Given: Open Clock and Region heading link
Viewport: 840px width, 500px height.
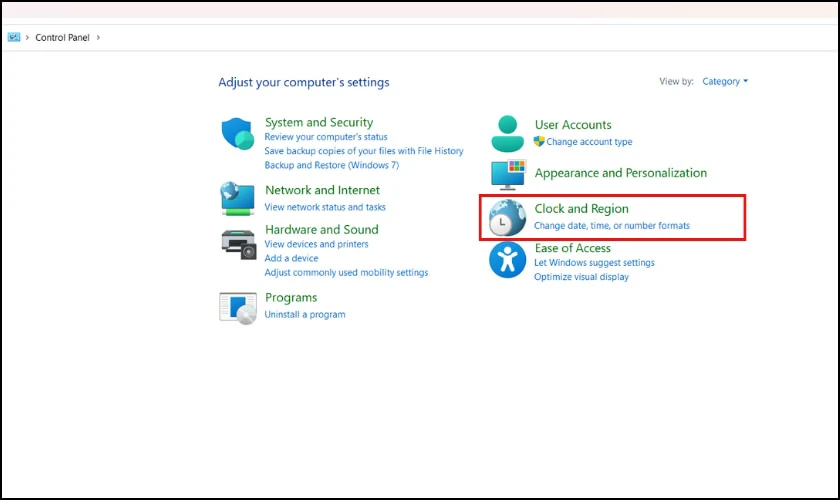Looking at the screenshot, I should (581, 208).
